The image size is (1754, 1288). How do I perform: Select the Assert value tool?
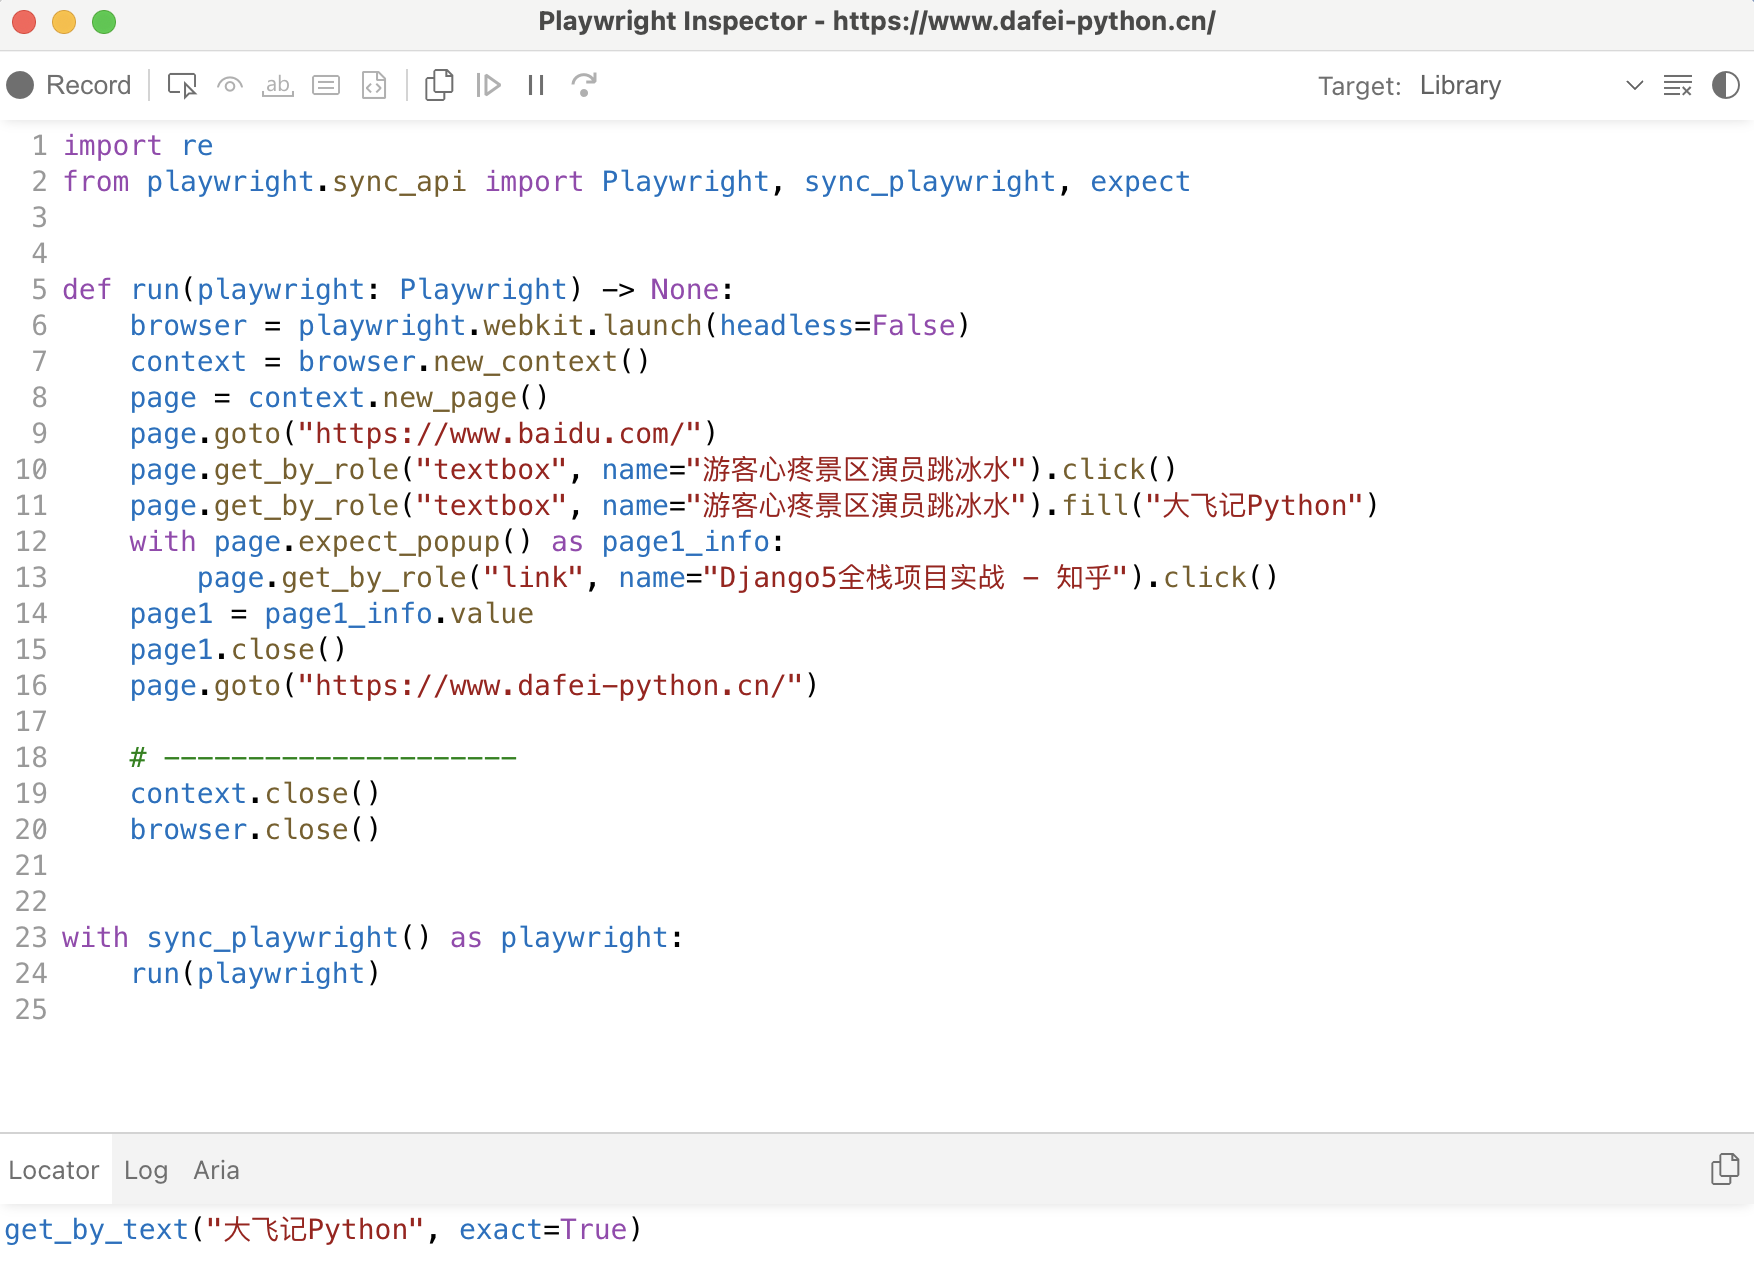(326, 85)
